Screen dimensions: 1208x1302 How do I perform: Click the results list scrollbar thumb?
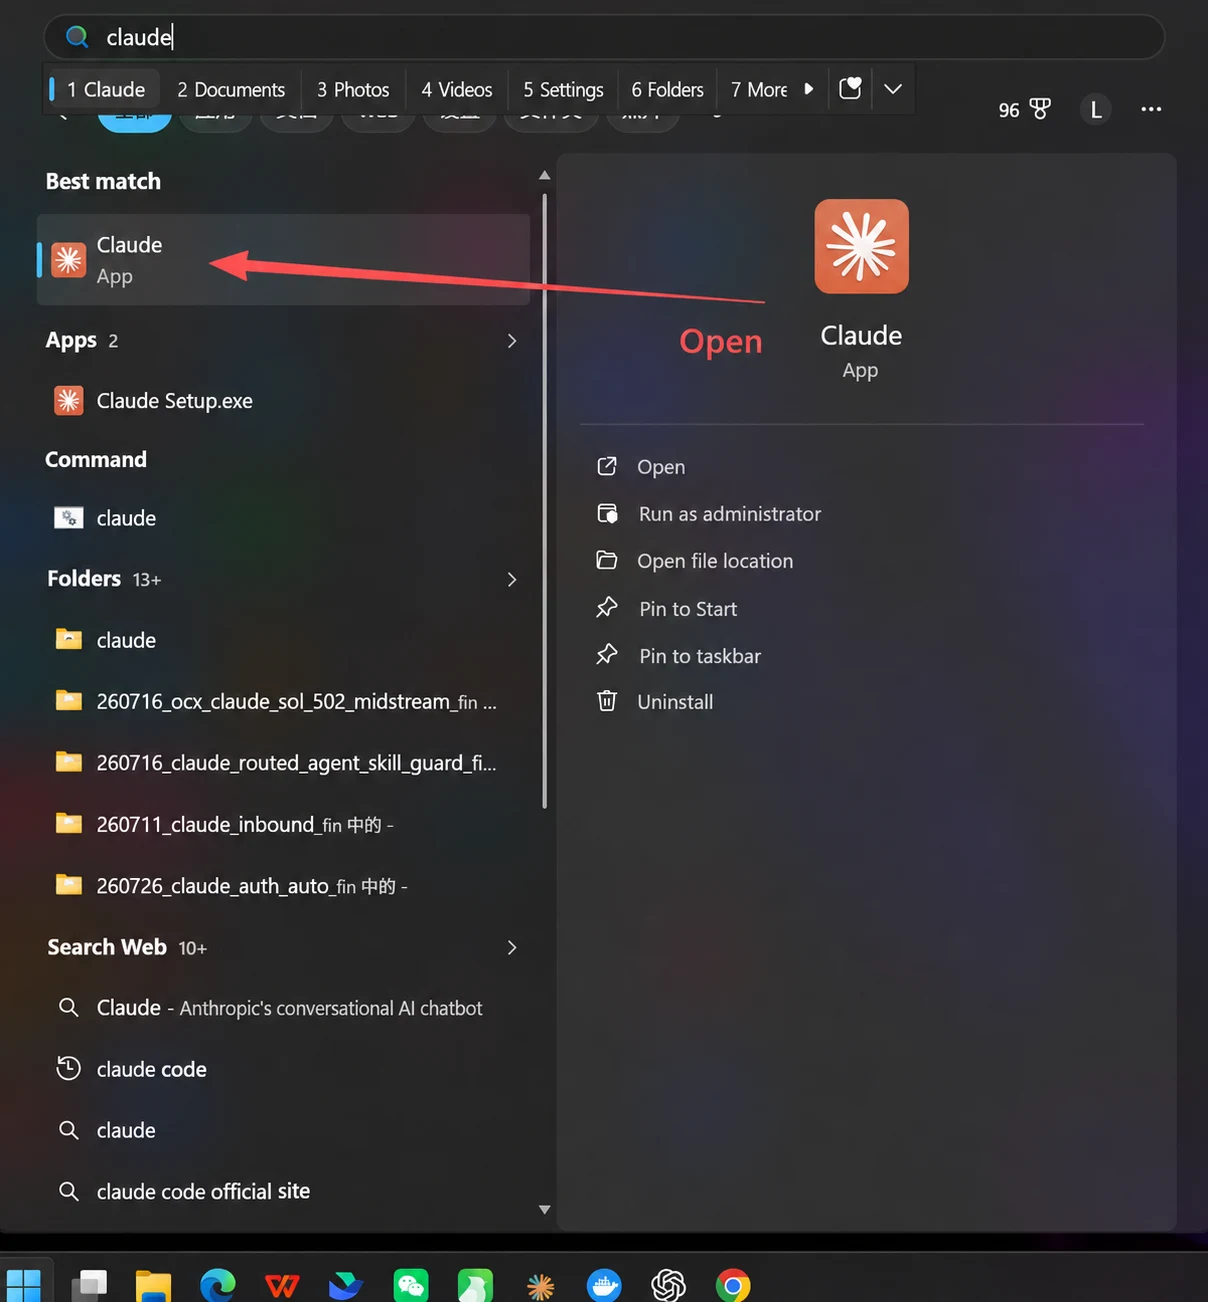(544, 500)
